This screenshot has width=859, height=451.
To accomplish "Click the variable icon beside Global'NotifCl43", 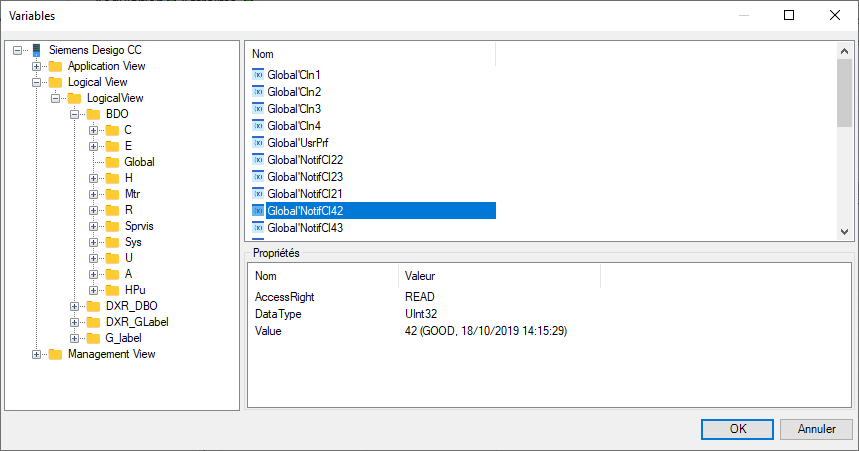I will (x=258, y=228).
